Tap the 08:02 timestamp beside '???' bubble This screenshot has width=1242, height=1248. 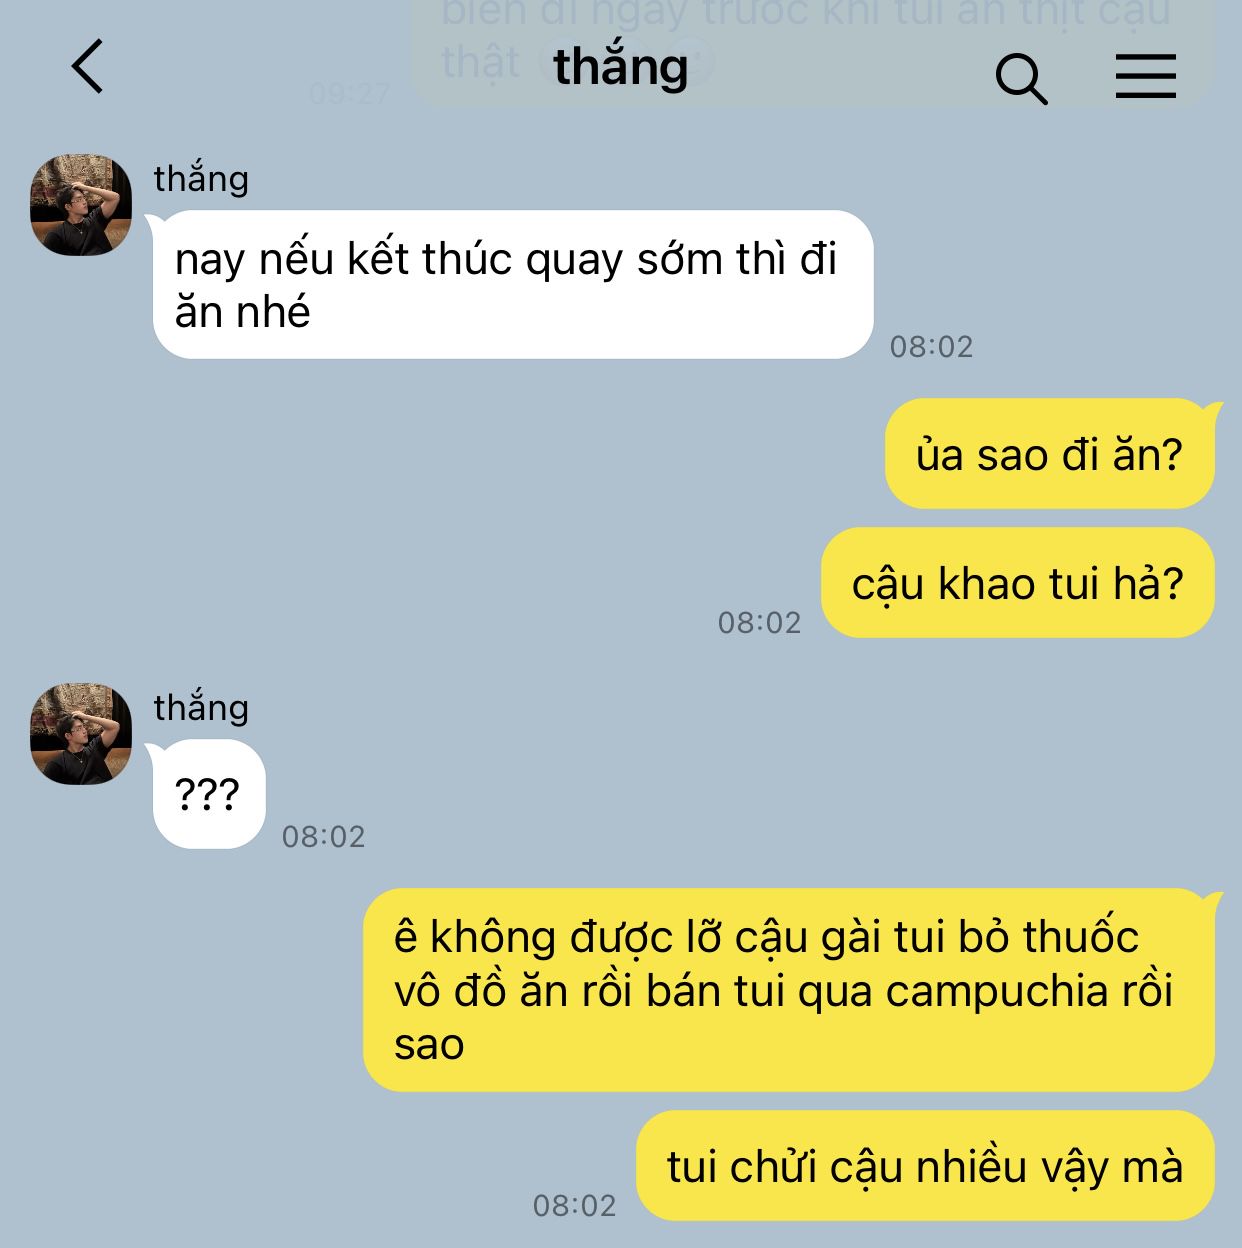tap(323, 836)
